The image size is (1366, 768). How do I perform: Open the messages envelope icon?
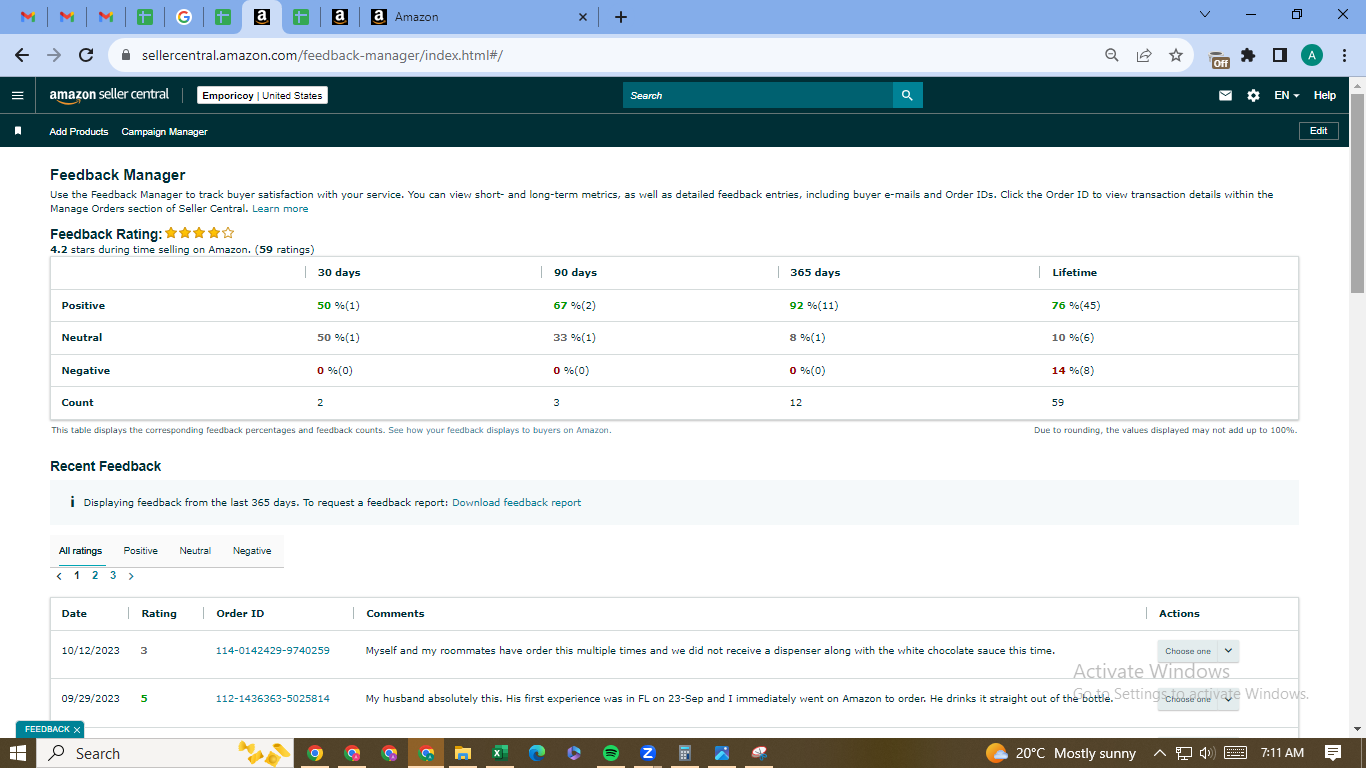coord(1225,95)
